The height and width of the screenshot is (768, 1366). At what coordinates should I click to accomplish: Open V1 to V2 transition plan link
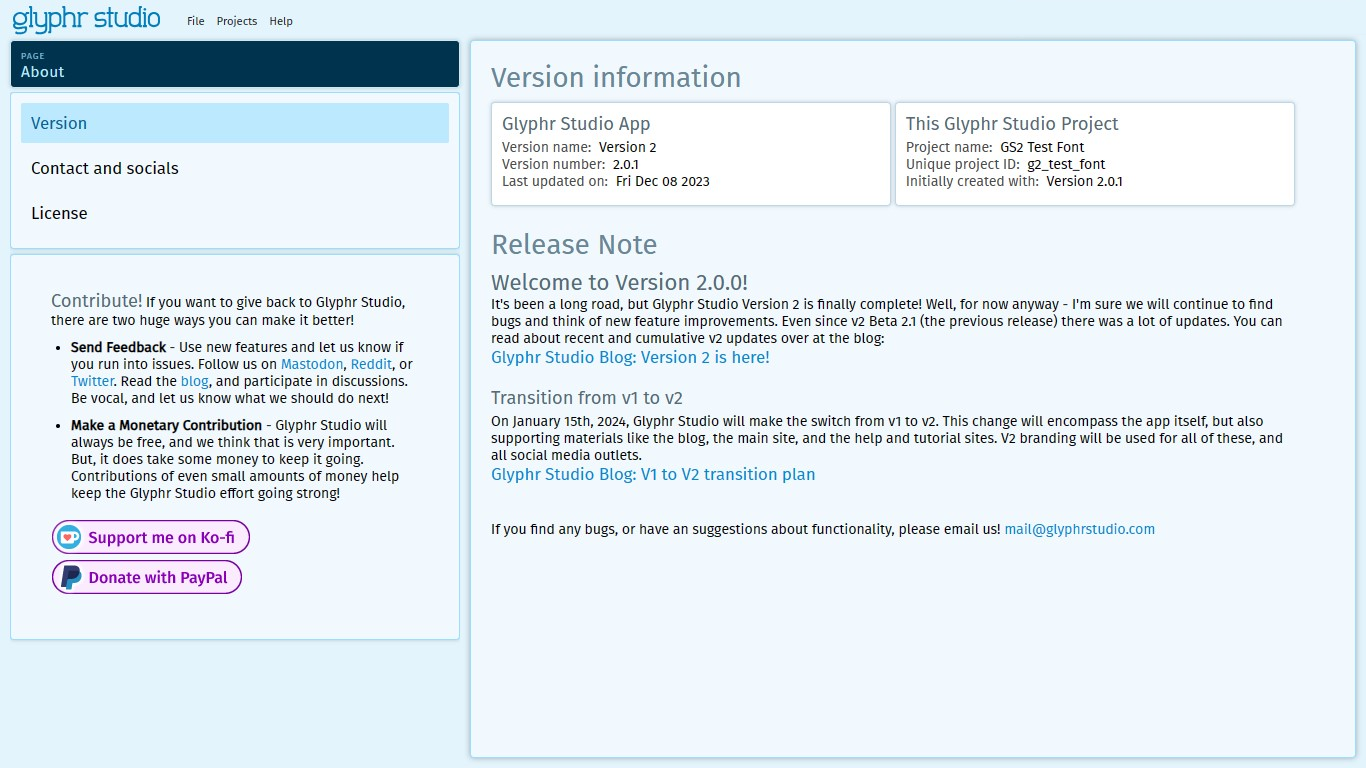coord(653,474)
